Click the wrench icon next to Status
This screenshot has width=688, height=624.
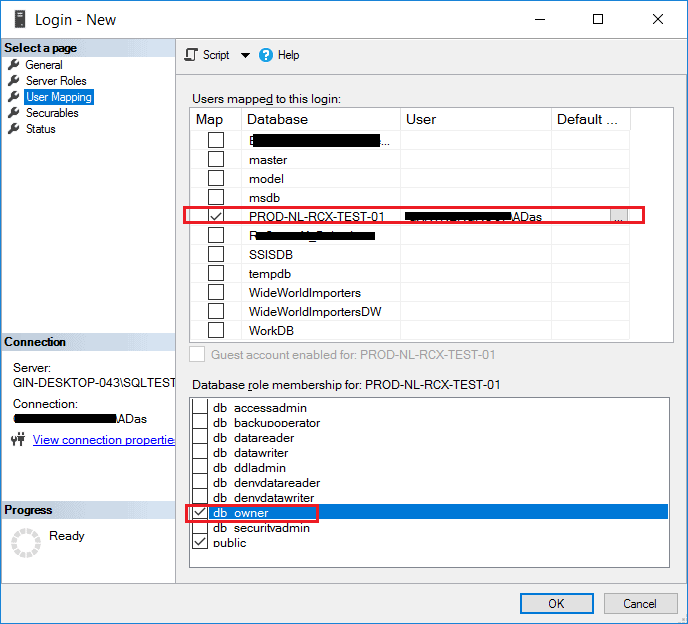[x=14, y=129]
